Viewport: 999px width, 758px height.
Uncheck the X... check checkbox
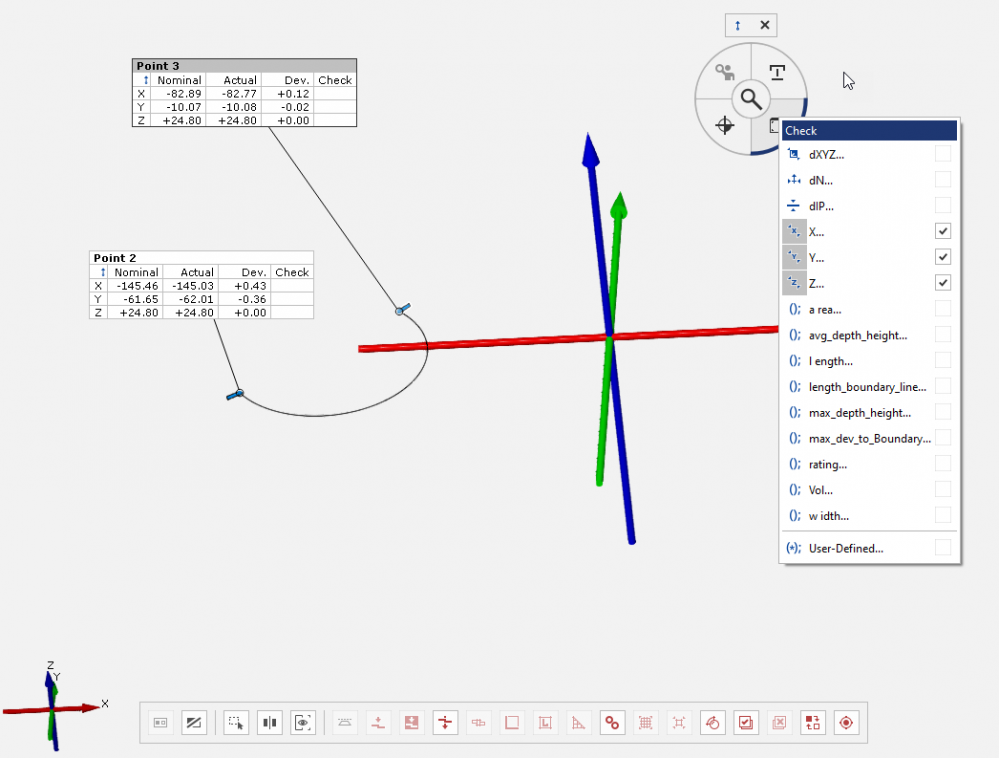pyautogui.click(x=942, y=231)
